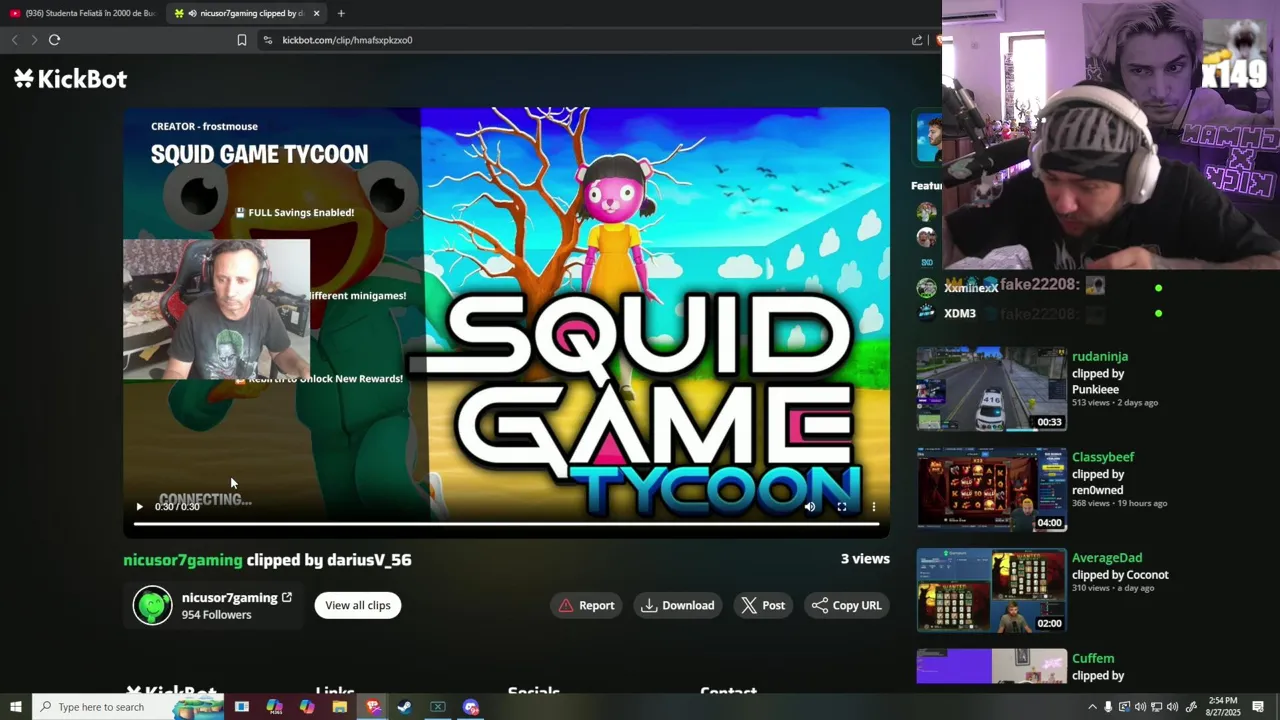Open the external link icon beside nicusor7gaming

pos(287,597)
